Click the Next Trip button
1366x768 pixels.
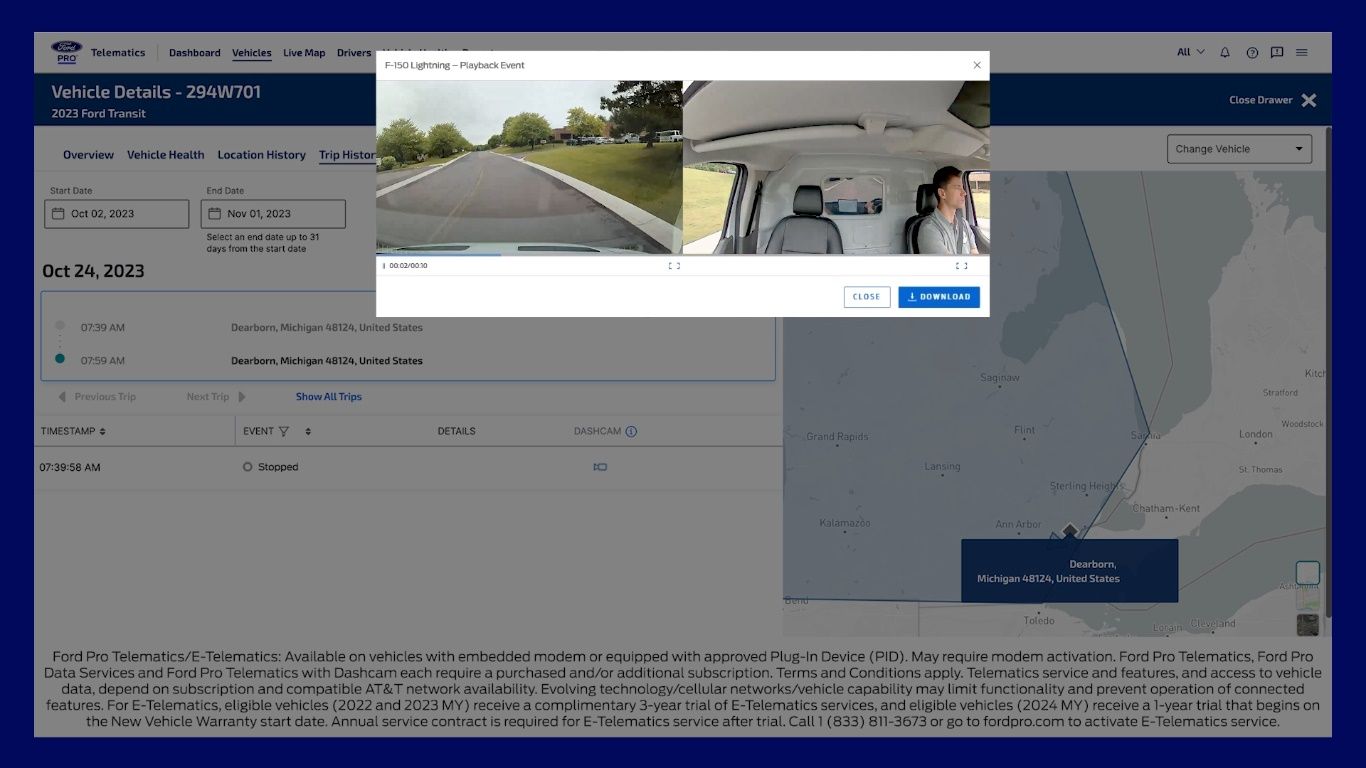[216, 397]
